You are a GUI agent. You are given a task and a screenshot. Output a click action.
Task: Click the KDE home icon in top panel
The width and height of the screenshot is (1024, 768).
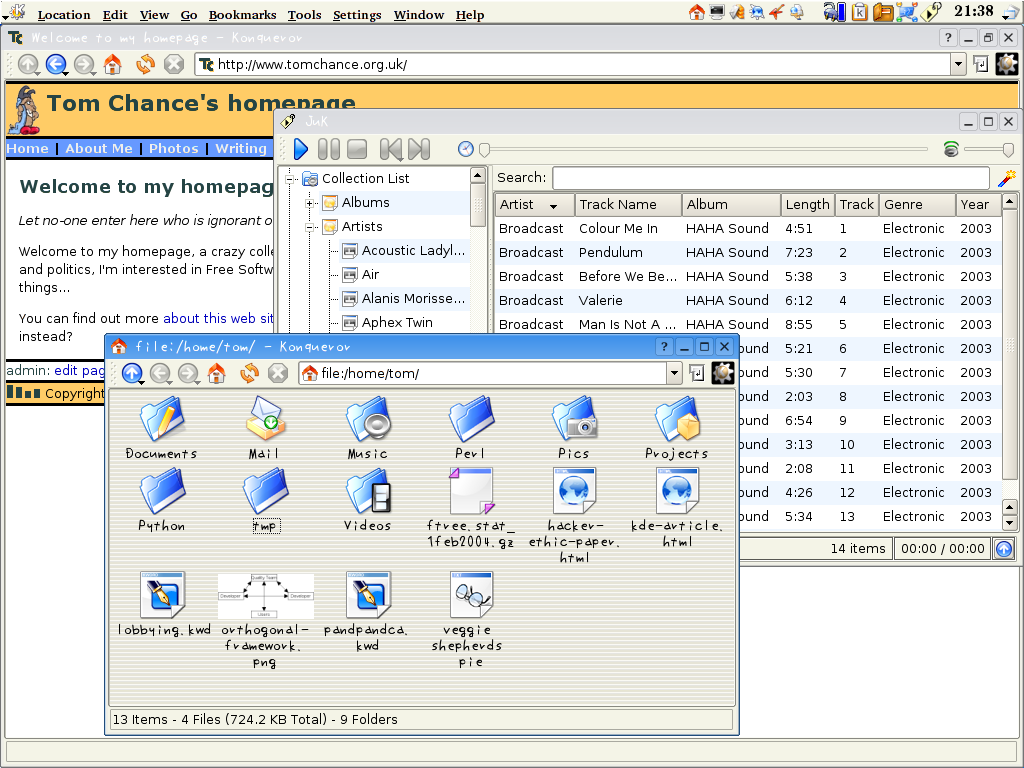697,11
